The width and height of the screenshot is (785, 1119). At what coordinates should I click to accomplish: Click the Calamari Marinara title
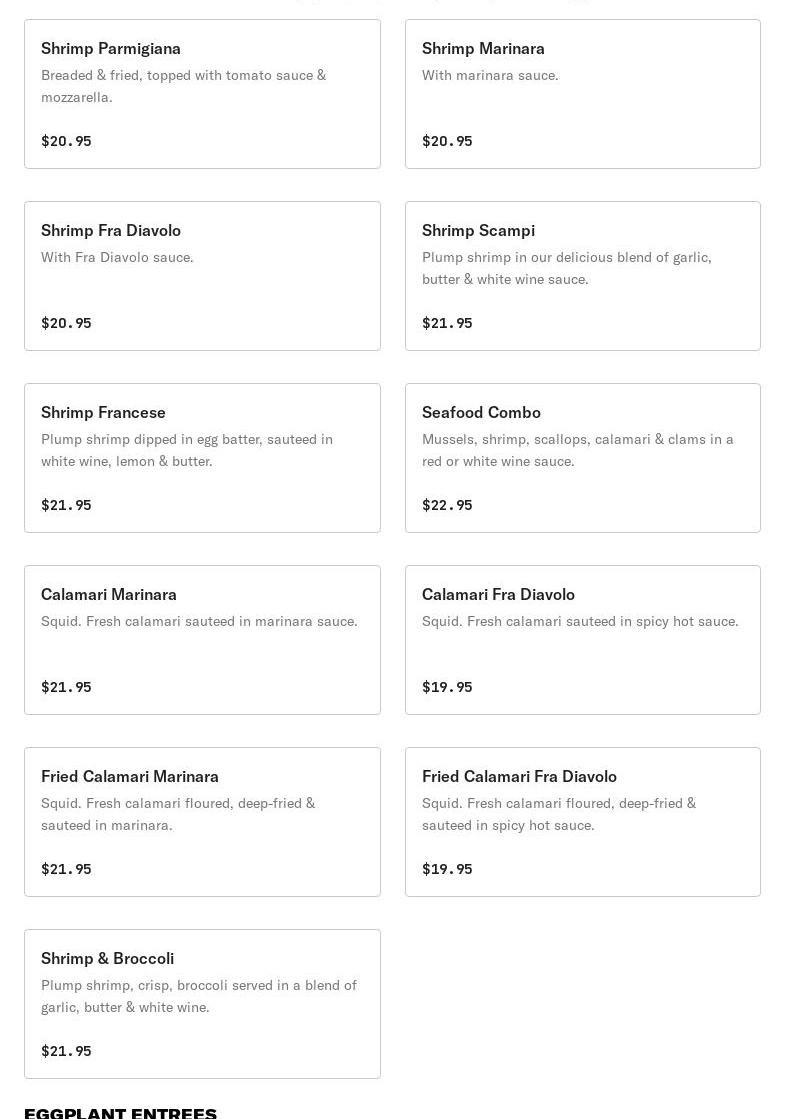click(x=109, y=594)
